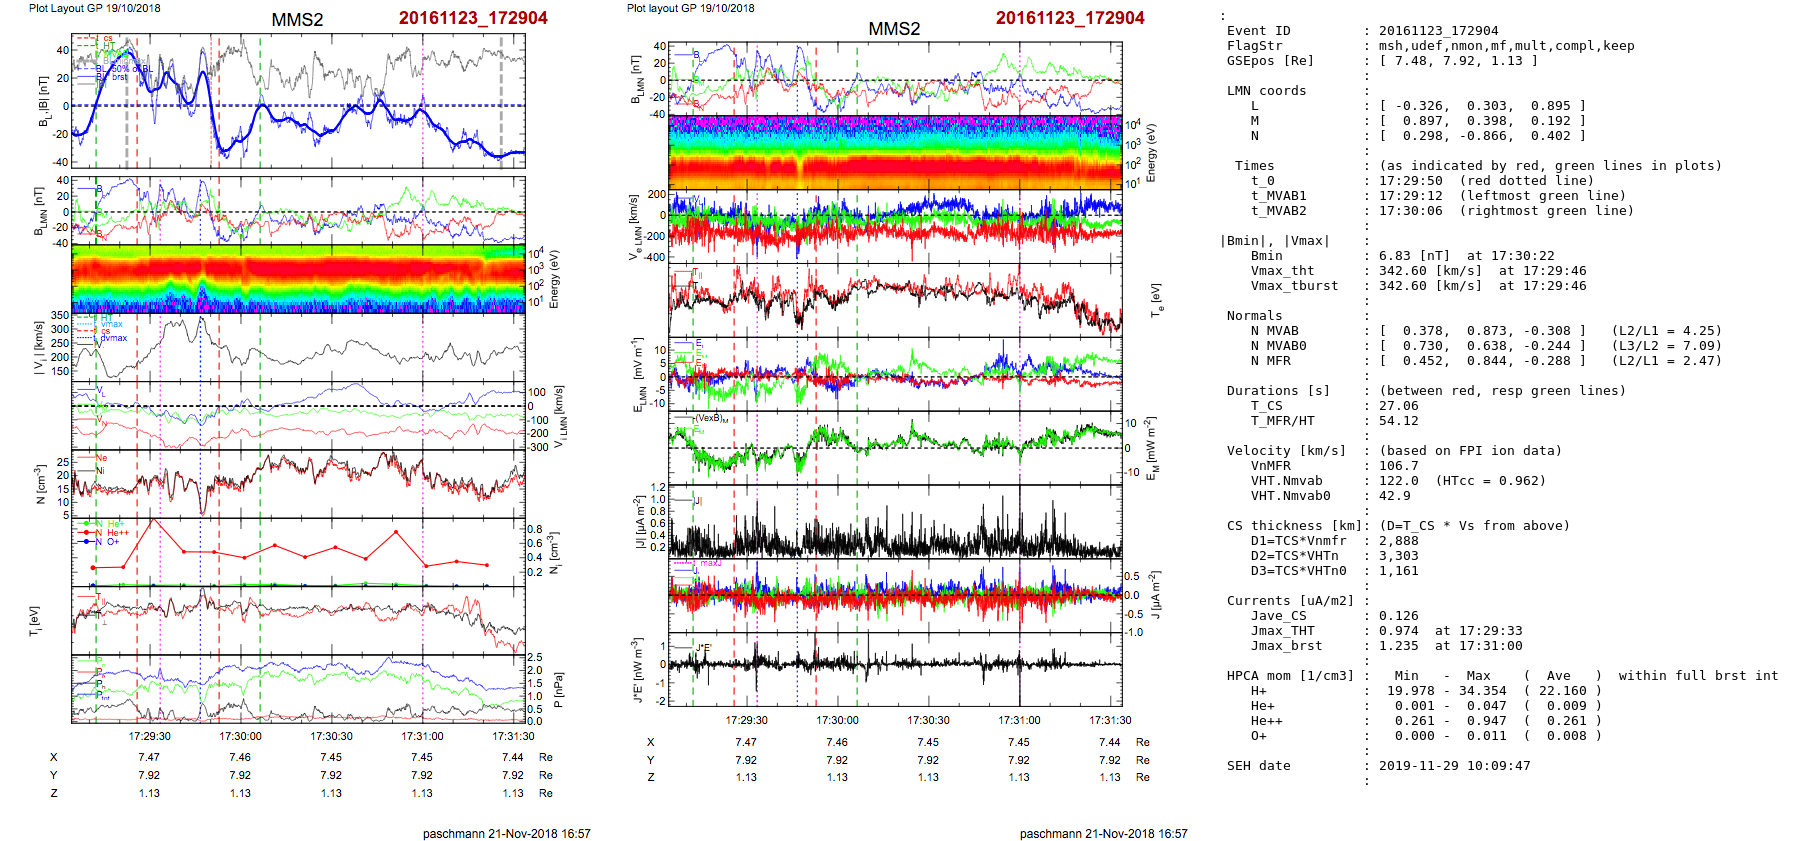This screenshot has width=1804, height=841.
Task: Select the T_CS duration value 27.06
Action: [1398, 406]
